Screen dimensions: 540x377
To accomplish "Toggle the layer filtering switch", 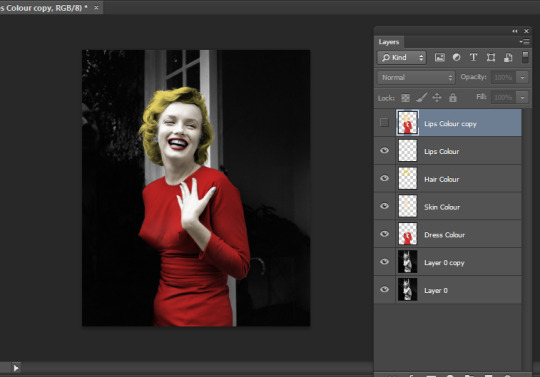I will point(525,57).
